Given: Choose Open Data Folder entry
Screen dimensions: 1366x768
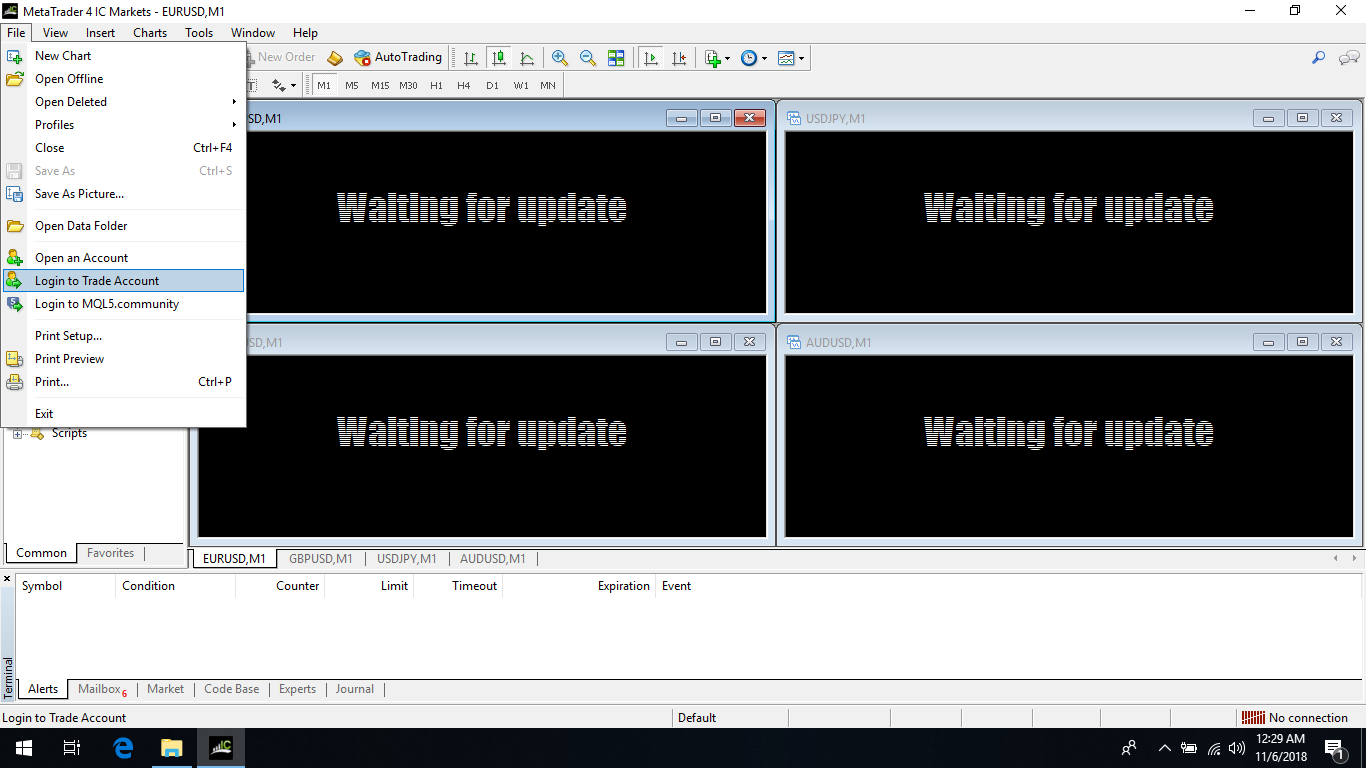Looking at the screenshot, I should coord(123,226).
